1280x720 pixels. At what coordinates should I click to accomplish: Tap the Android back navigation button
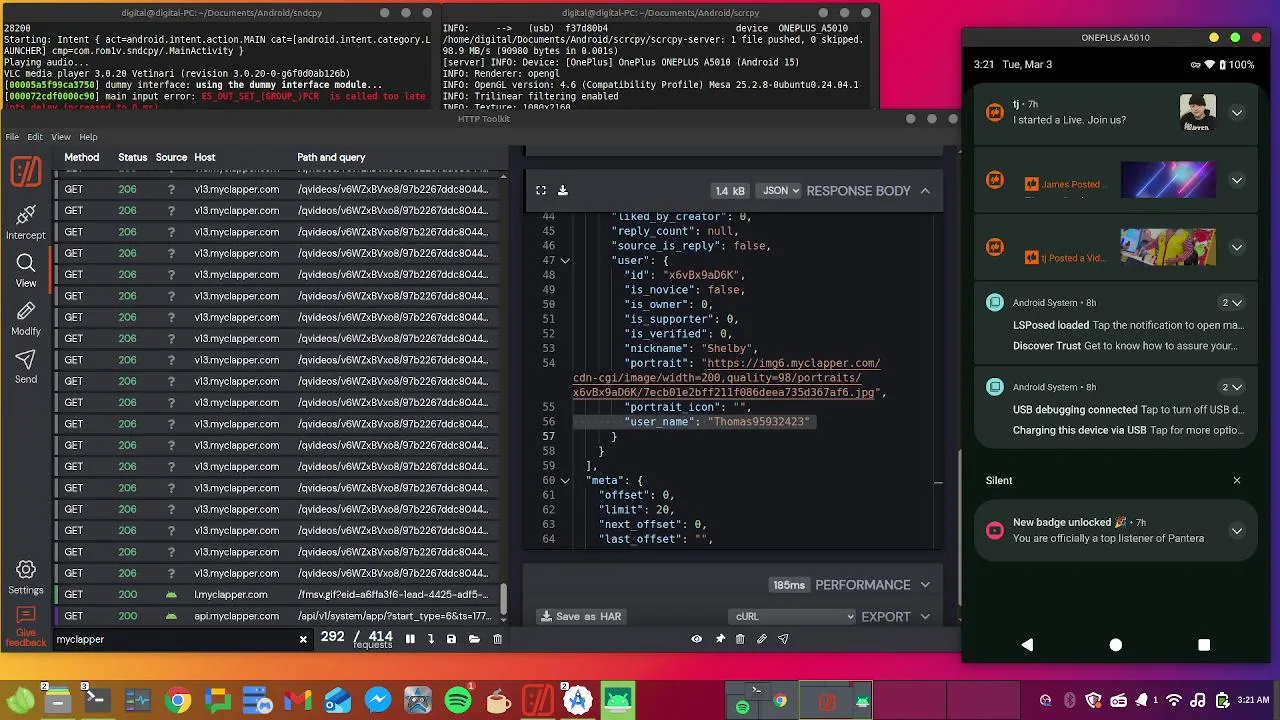pos(1027,645)
